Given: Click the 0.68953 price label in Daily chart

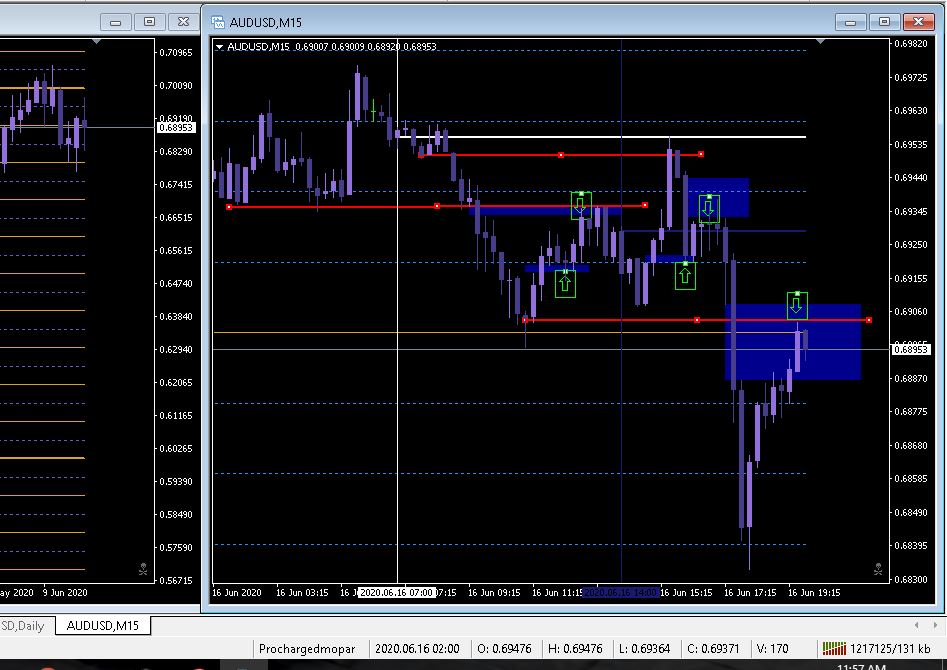Looking at the screenshot, I should (176, 127).
